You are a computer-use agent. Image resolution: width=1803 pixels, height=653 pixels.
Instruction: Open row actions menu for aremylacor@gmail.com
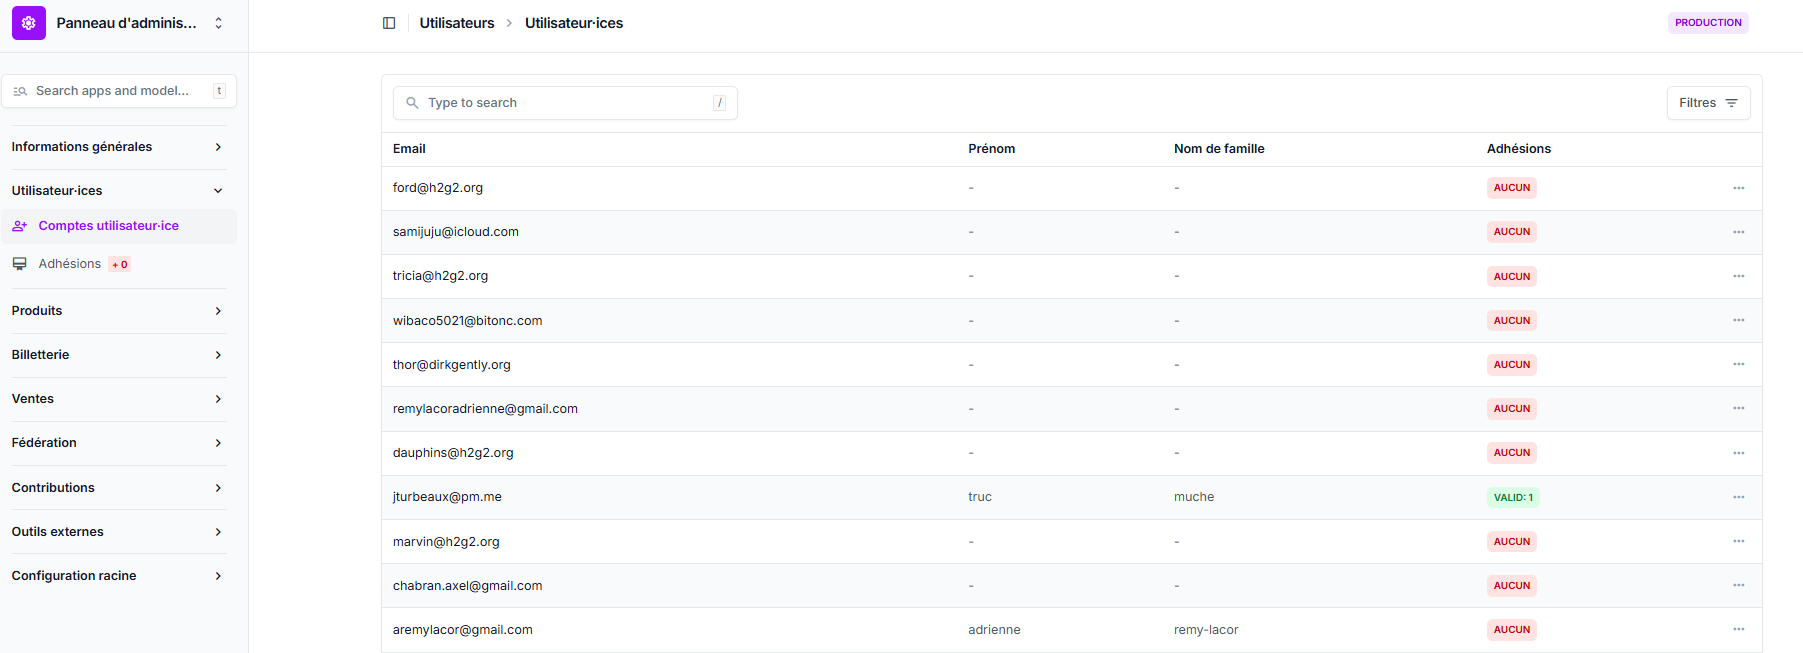(x=1738, y=629)
